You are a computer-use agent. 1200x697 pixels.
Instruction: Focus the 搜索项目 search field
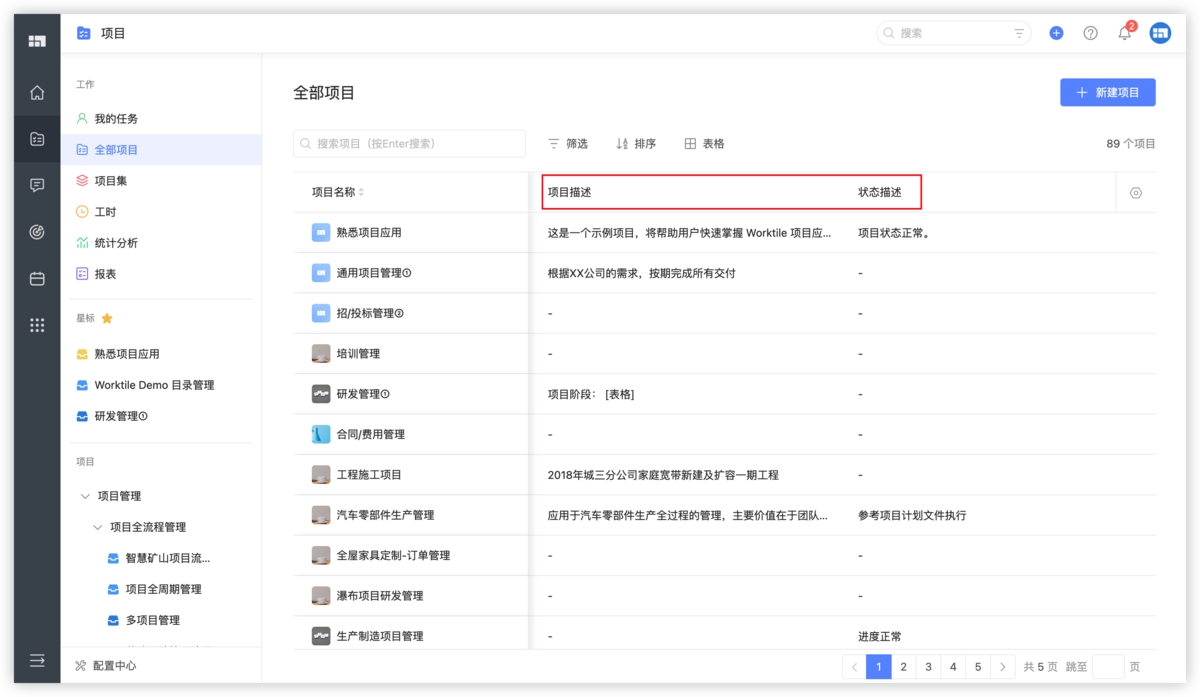(410, 144)
